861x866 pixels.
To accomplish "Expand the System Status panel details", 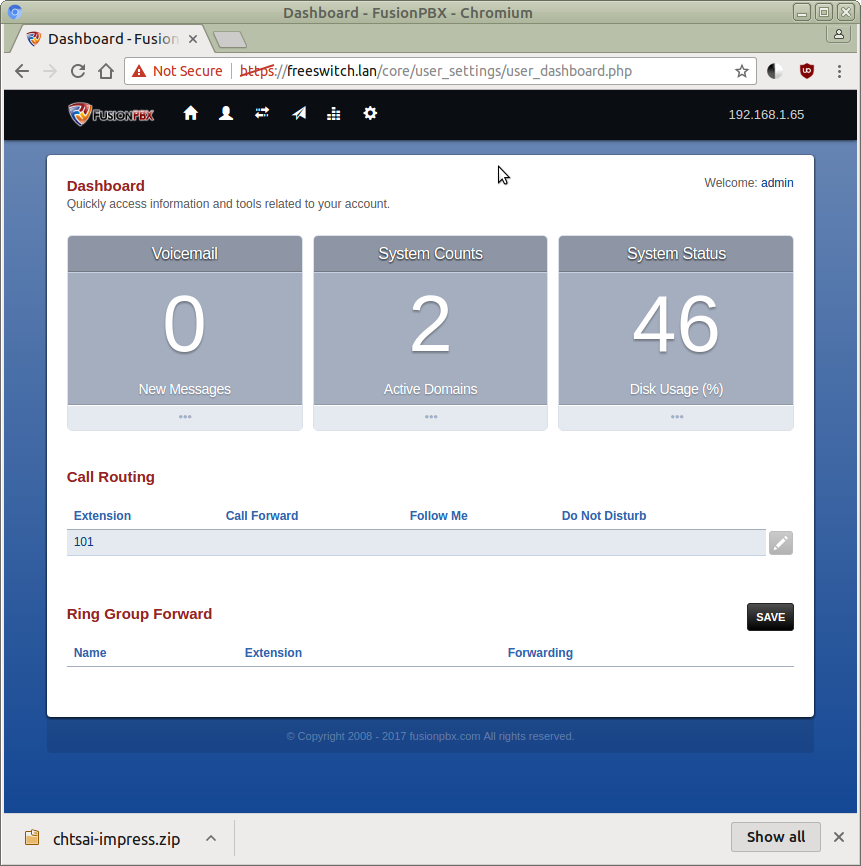I will pos(676,417).
